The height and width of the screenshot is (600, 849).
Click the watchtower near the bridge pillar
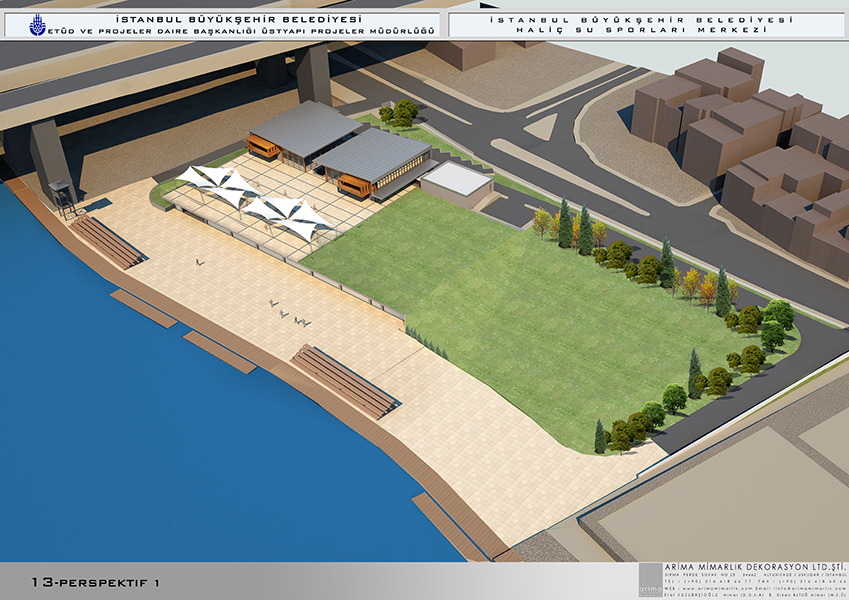point(61,196)
